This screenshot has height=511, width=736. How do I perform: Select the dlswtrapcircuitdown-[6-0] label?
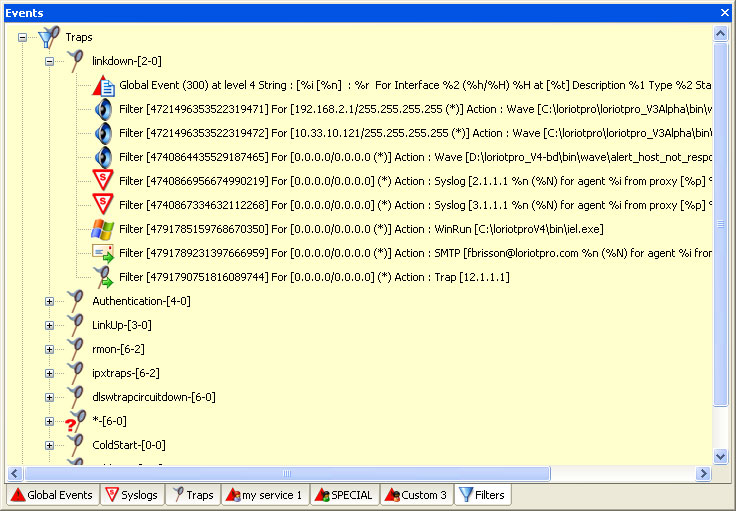[x=154, y=397]
